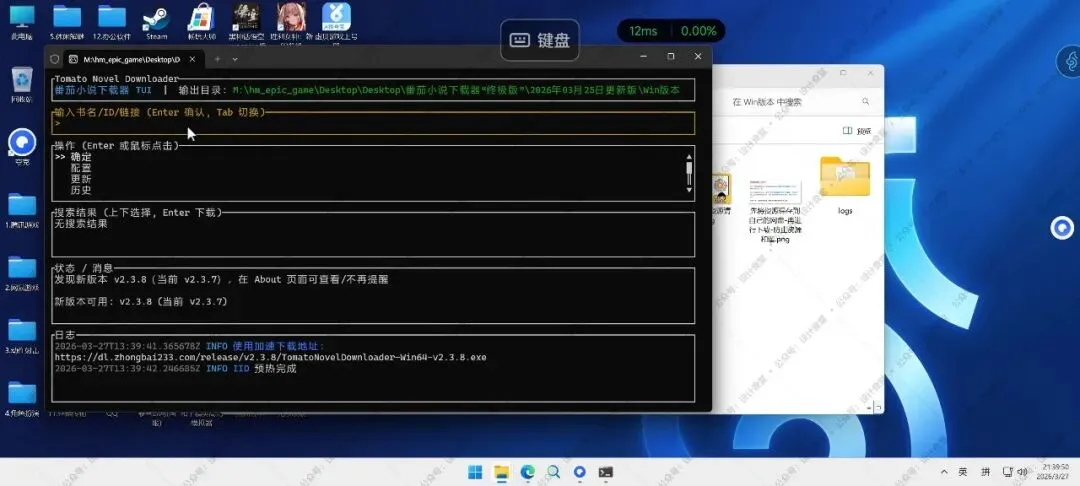Image resolution: width=1080 pixels, height=486 pixels.
Task: Maximize the terminal window
Action: 671,56
